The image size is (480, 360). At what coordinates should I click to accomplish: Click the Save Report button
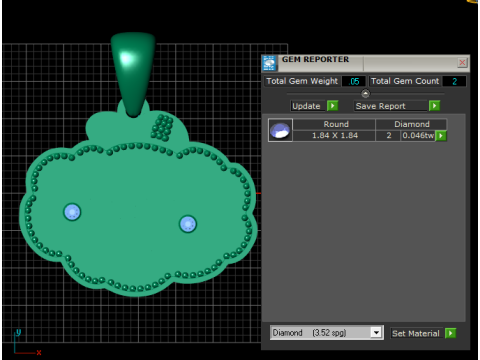tap(390, 106)
